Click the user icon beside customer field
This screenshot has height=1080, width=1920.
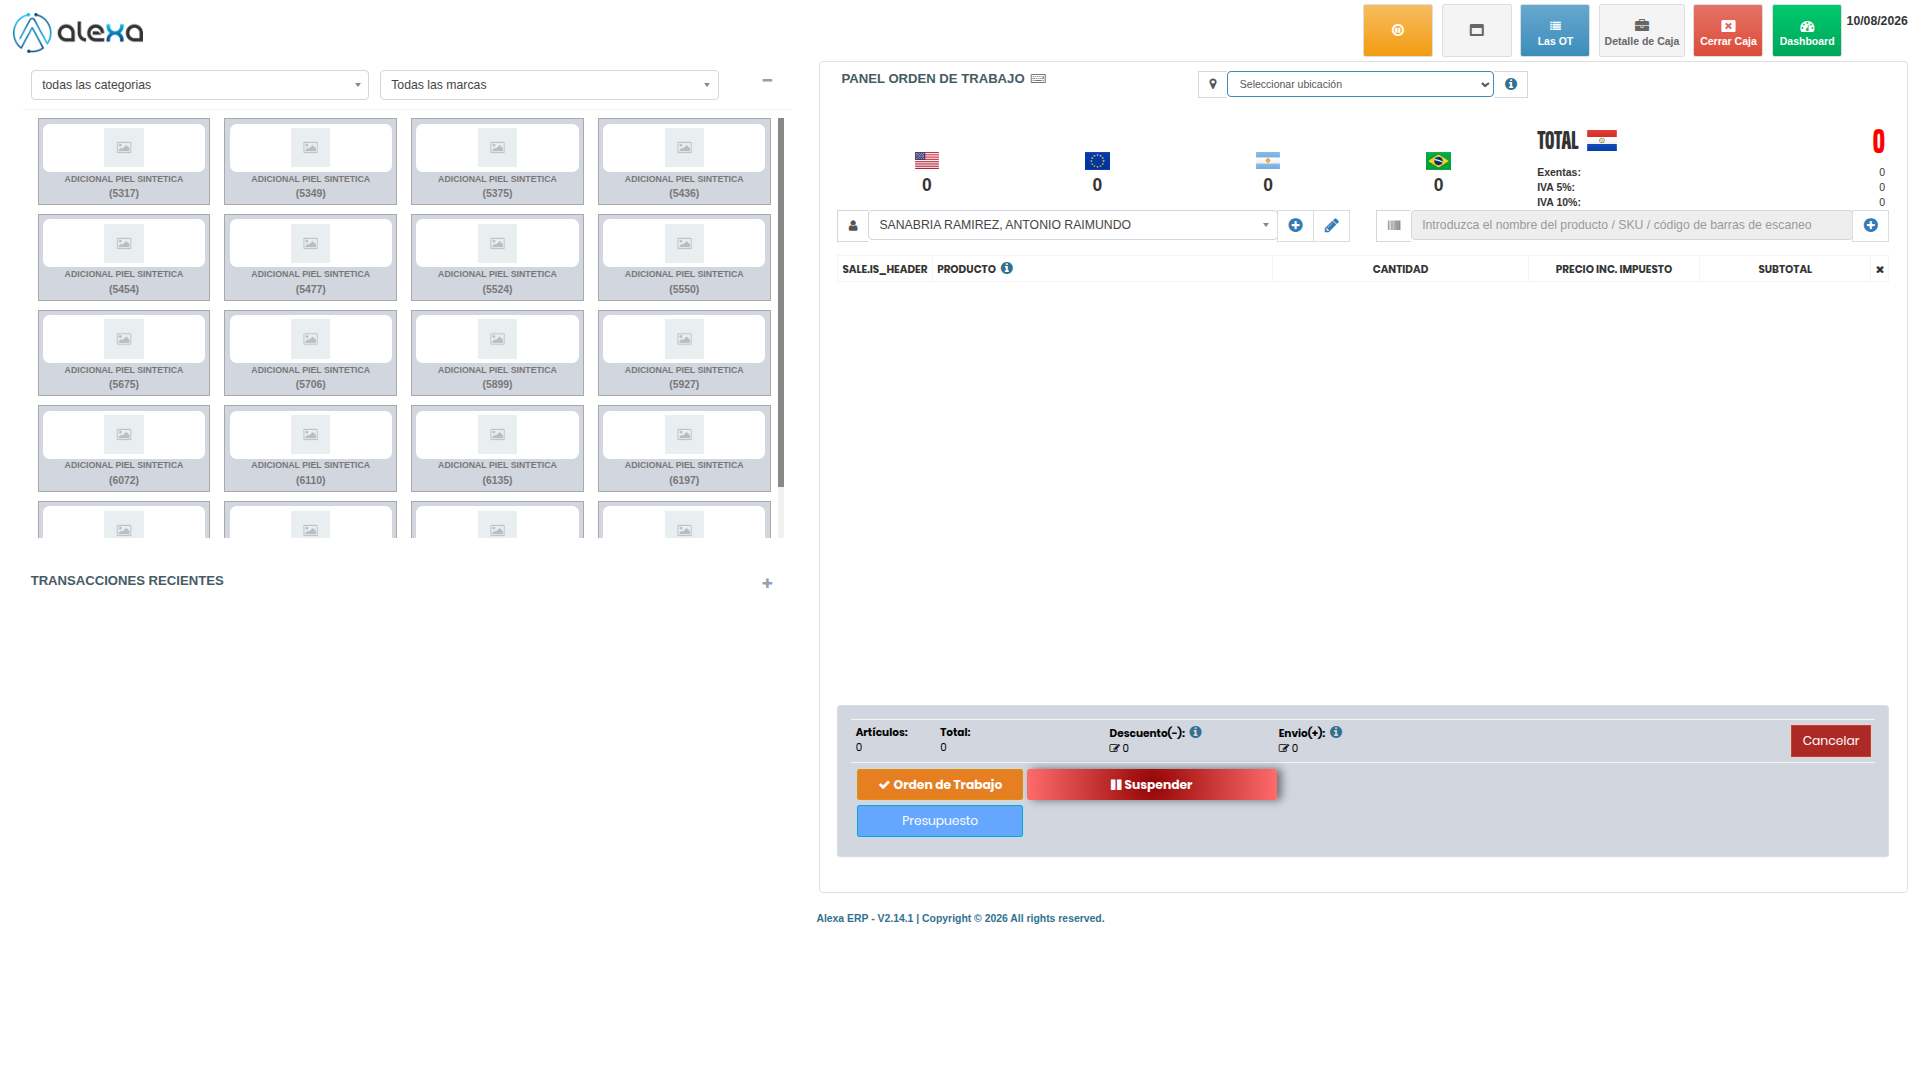852,226
